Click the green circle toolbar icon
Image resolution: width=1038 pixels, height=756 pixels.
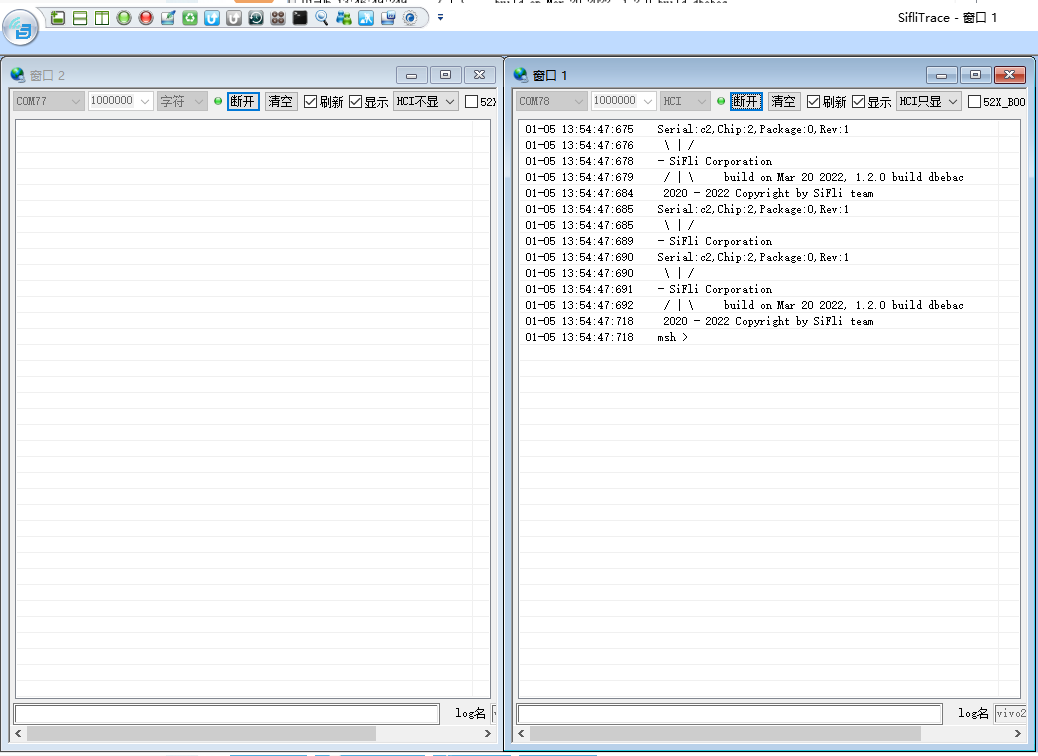pos(124,18)
